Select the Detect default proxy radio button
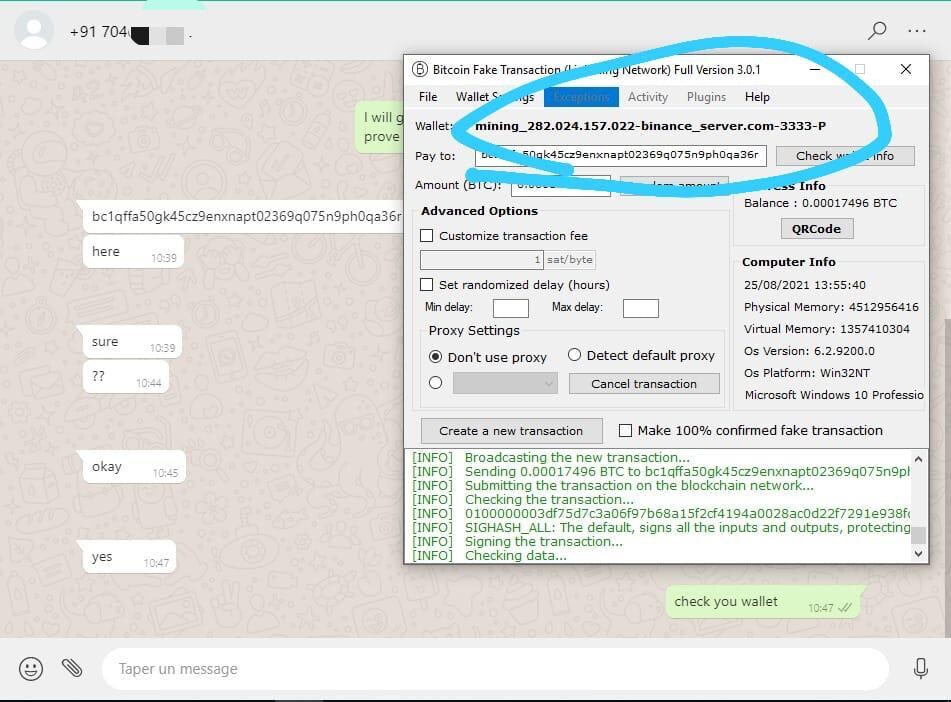Viewport: 951px width, 702px height. pos(574,355)
